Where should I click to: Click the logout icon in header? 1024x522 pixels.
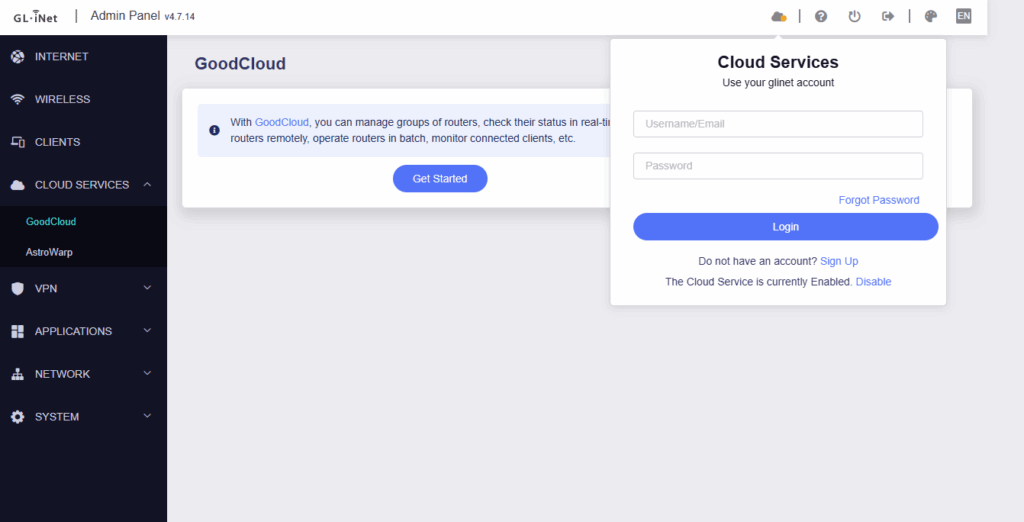pyautogui.click(x=888, y=16)
